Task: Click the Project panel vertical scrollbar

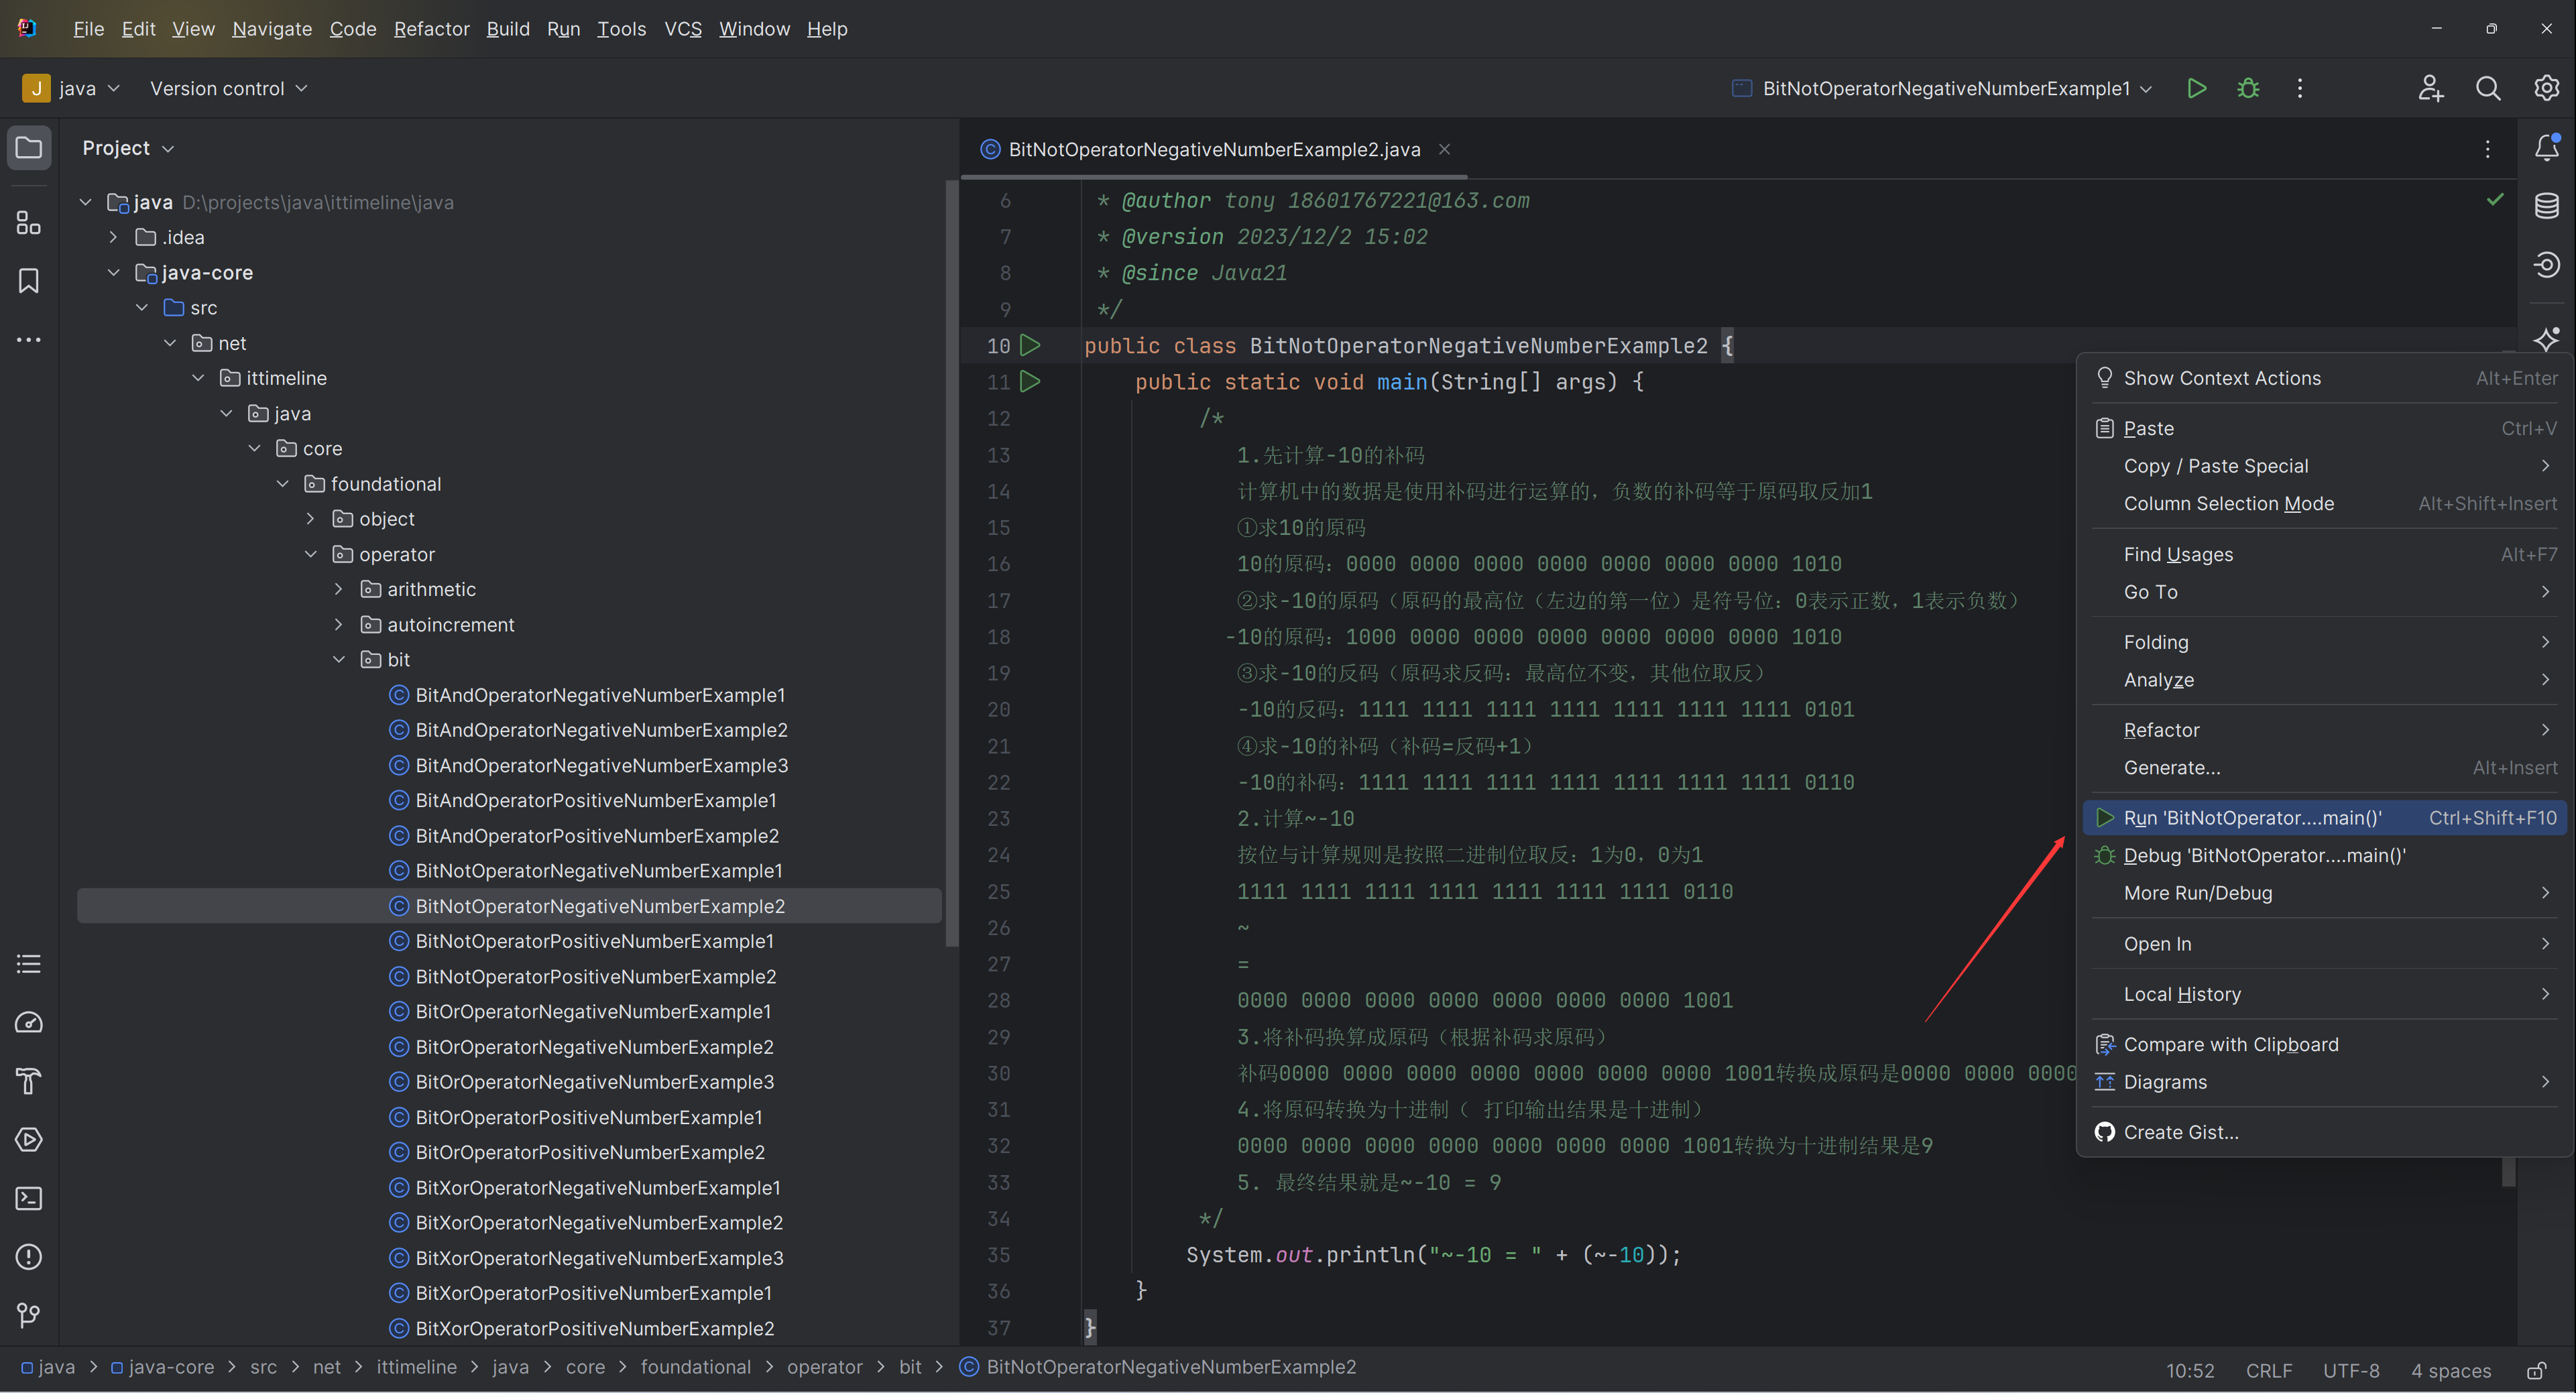Action: coord(951,563)
